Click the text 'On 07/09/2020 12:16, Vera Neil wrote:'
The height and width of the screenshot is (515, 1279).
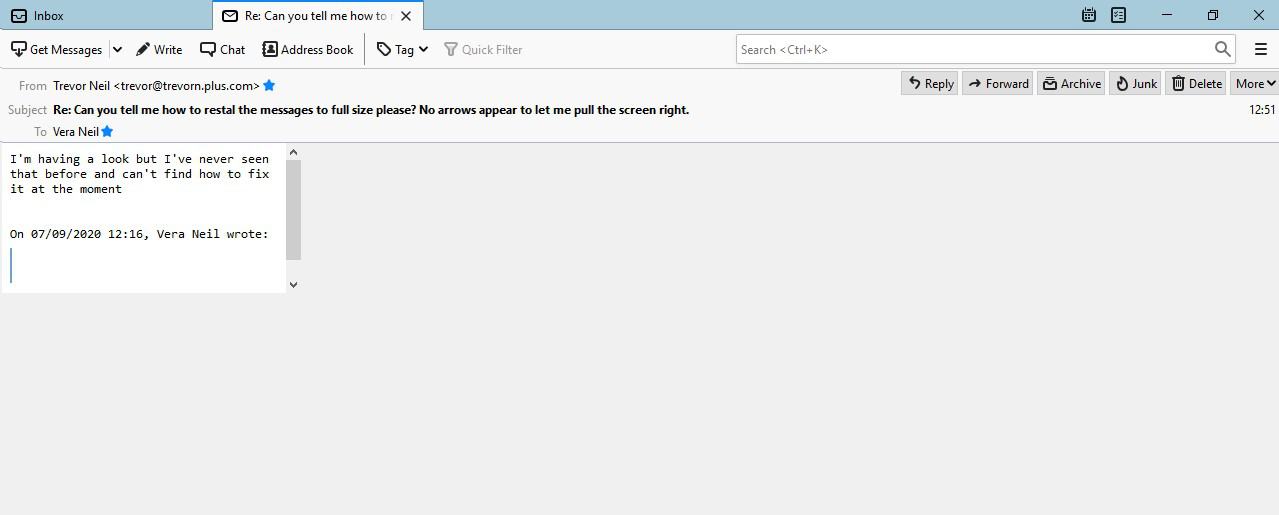pyautogui.click(x=139, y=234)
